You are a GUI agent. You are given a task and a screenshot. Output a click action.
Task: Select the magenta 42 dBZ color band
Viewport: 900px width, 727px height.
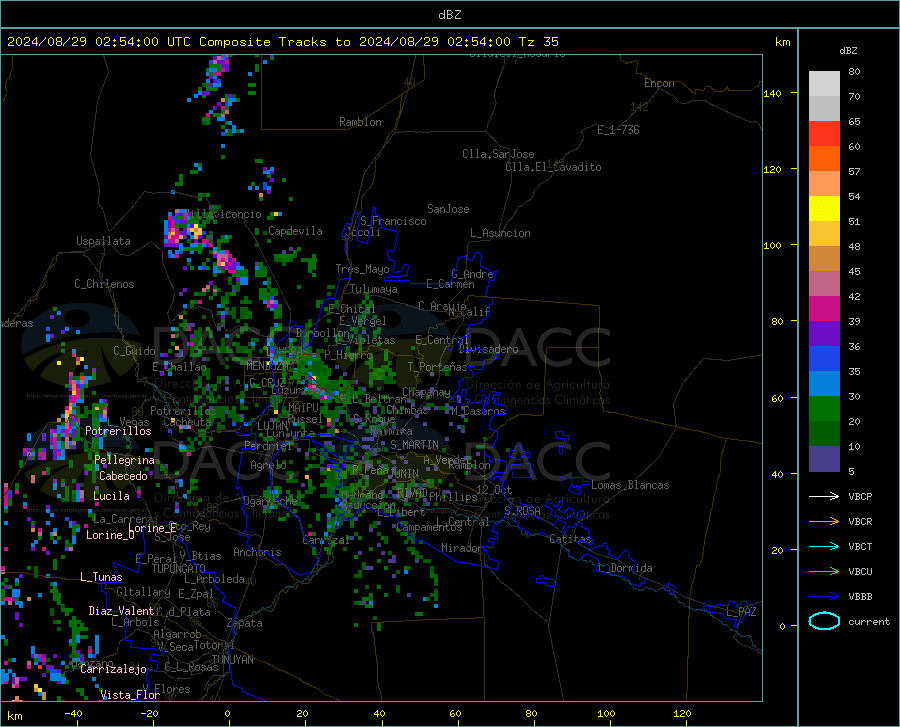click(824, 309)
